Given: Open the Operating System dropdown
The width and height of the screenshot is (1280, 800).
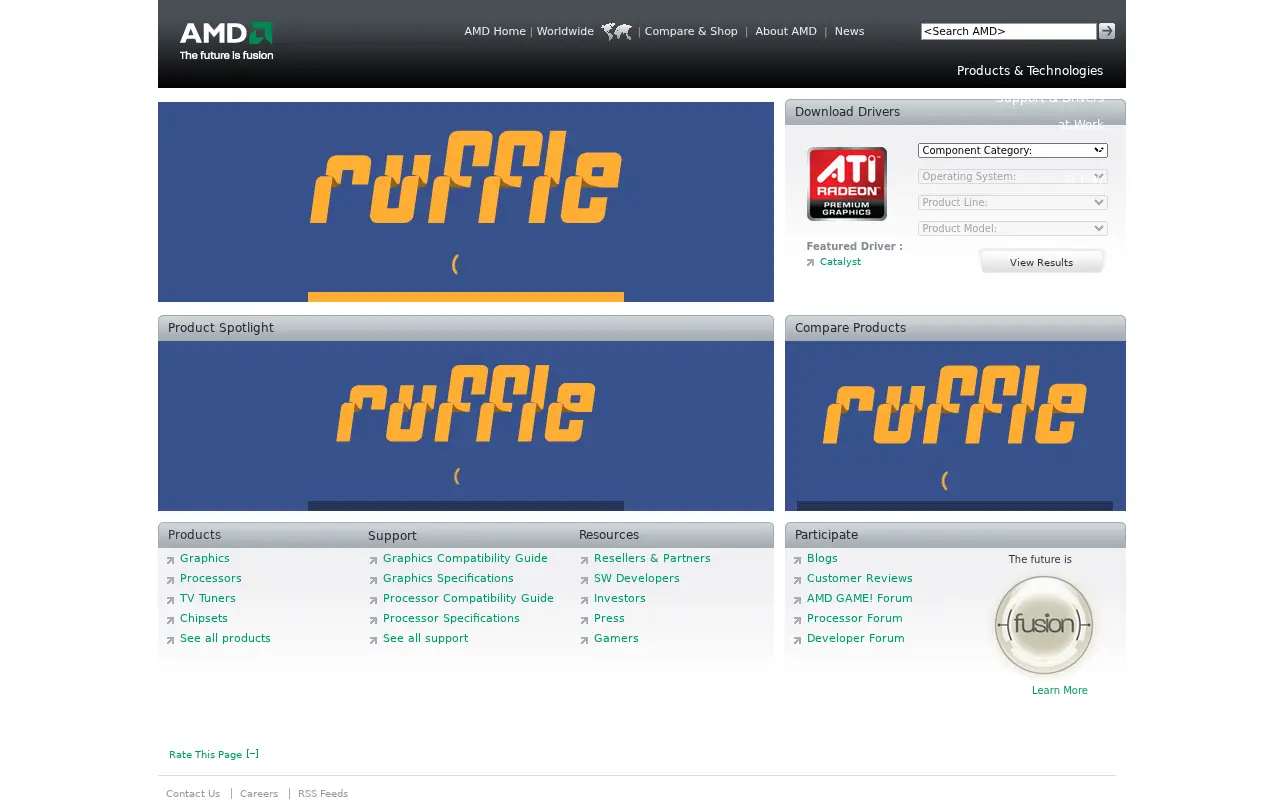Looking at the screenshot, I should click(x=1013, y=176).
